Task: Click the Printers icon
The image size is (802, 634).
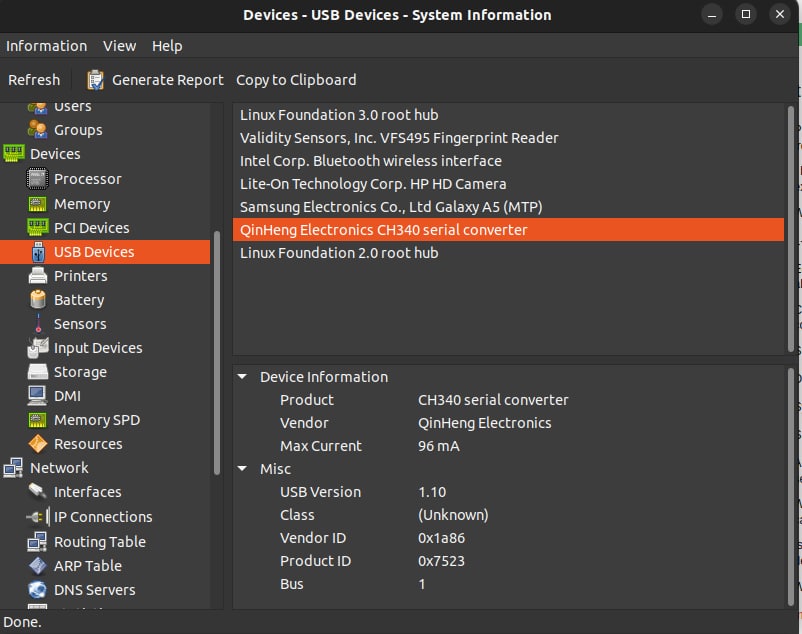Action: click(x=37, y=276)
